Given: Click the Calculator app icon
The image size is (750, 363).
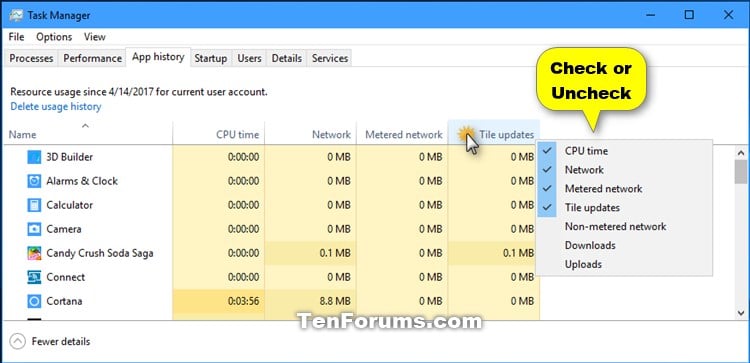Looking at the screenshot, I should pyautogui.click(x=34, y=205).
